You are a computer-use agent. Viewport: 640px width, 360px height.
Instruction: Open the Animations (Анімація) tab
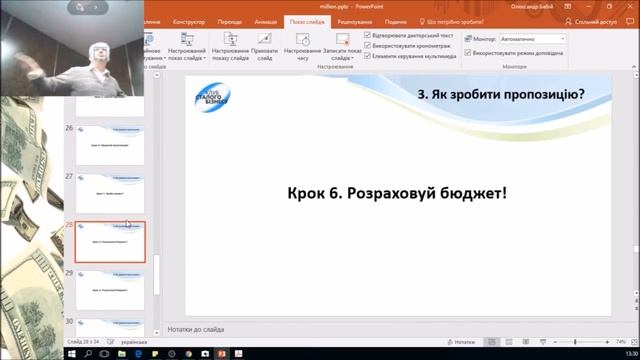point(266,22)
